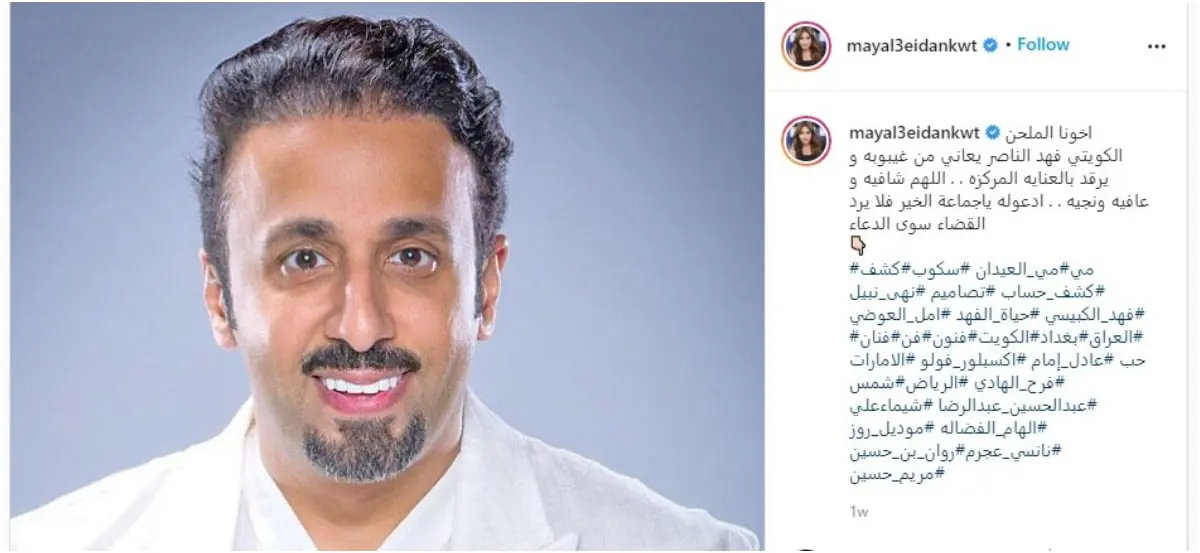Click the verified badge beside header username
Screen dimensions: 1200x553
tap(990, 45)
